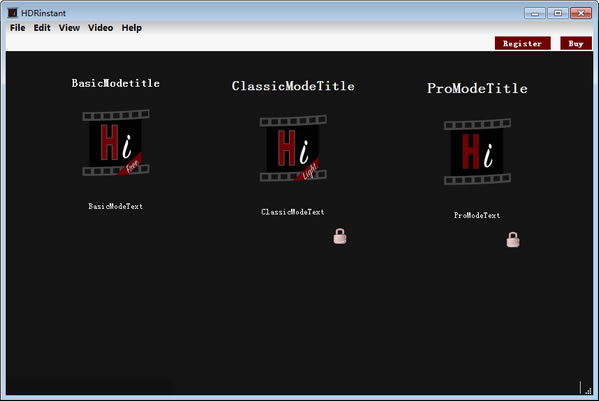Open the Video menu
This screenshot has height=401, width=599.
coord(100,28)
